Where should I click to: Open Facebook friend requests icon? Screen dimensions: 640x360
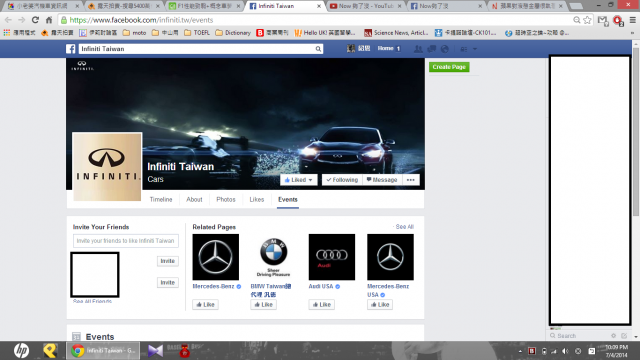pos(418,49)
